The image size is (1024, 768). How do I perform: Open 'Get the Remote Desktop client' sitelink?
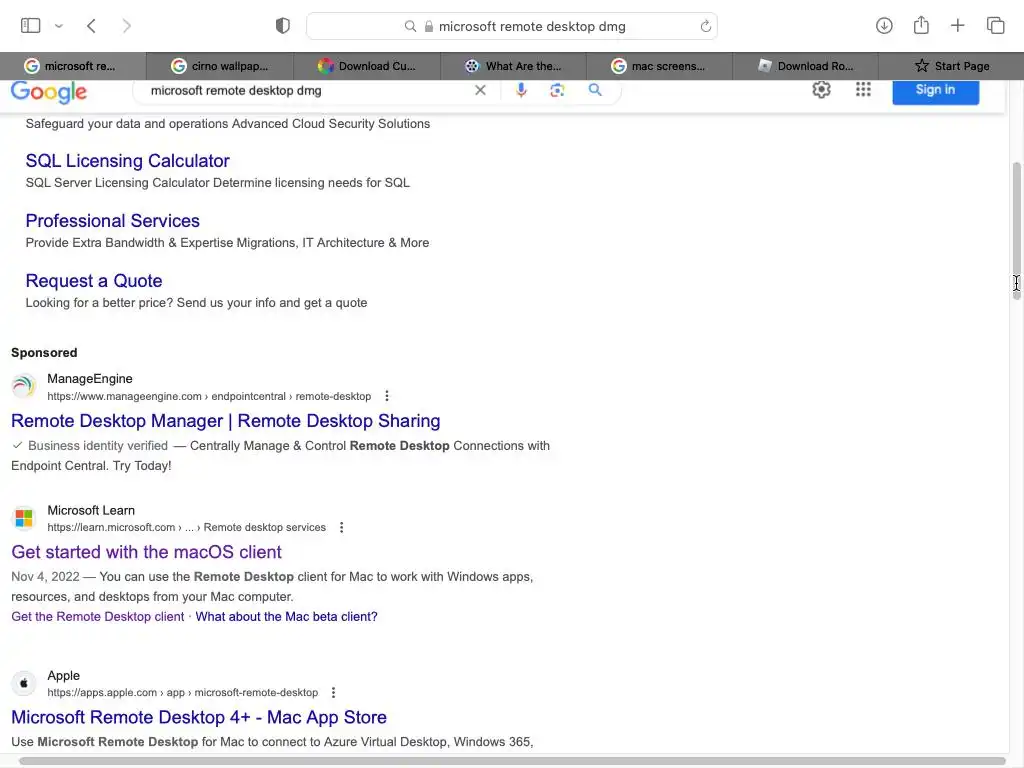(97, 616)
